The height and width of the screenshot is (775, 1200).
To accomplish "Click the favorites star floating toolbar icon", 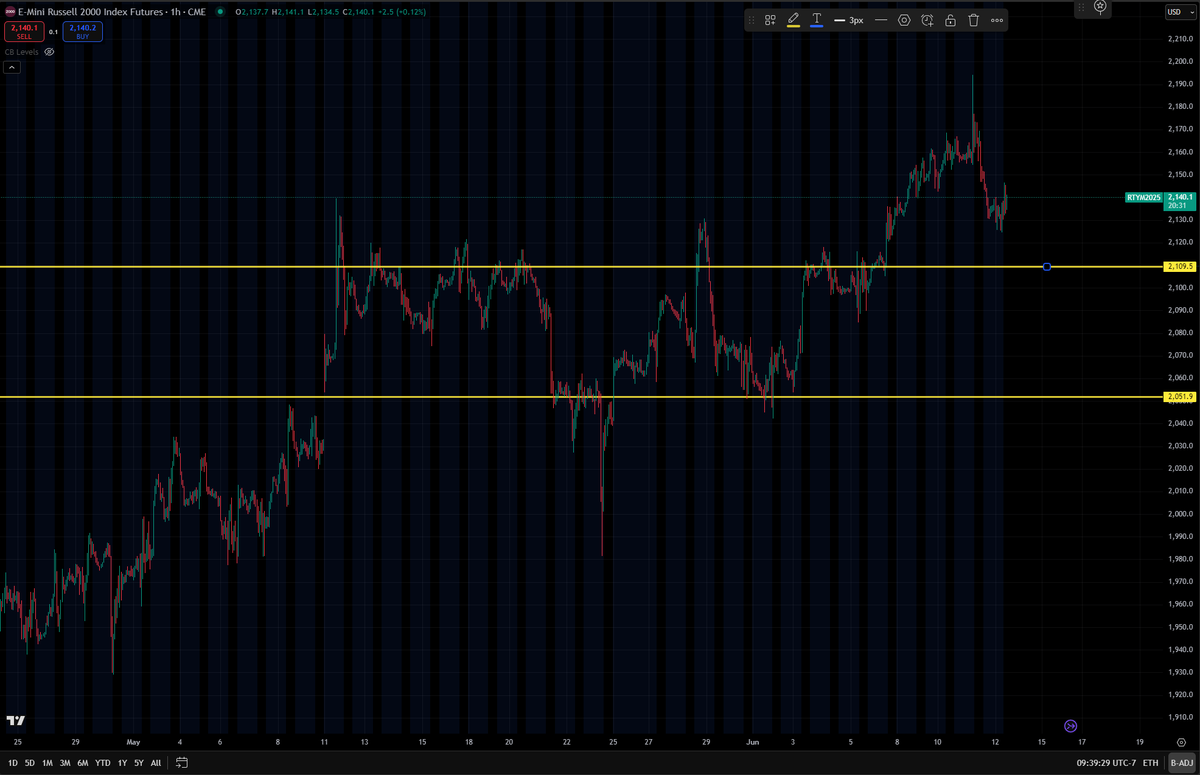I will click(x=1100, y=6).
